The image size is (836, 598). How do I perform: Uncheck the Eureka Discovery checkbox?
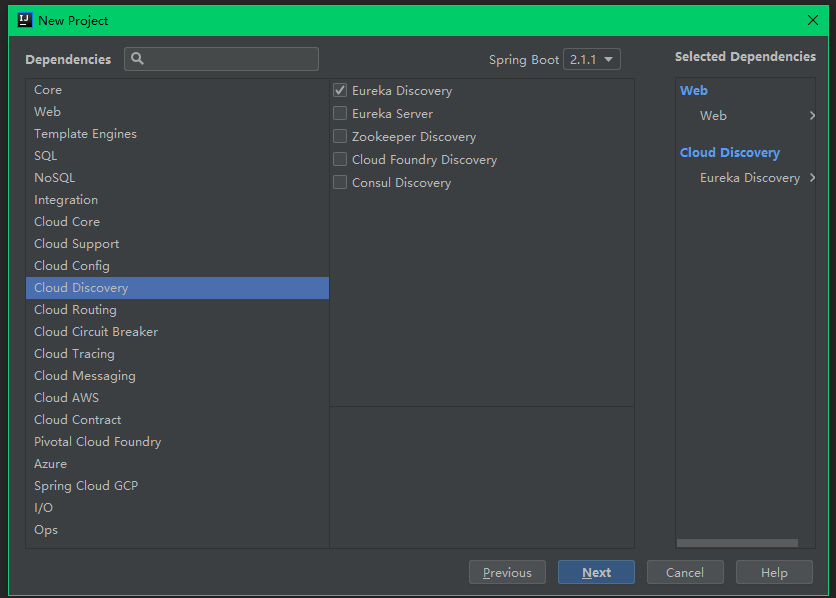pos(340,91)
